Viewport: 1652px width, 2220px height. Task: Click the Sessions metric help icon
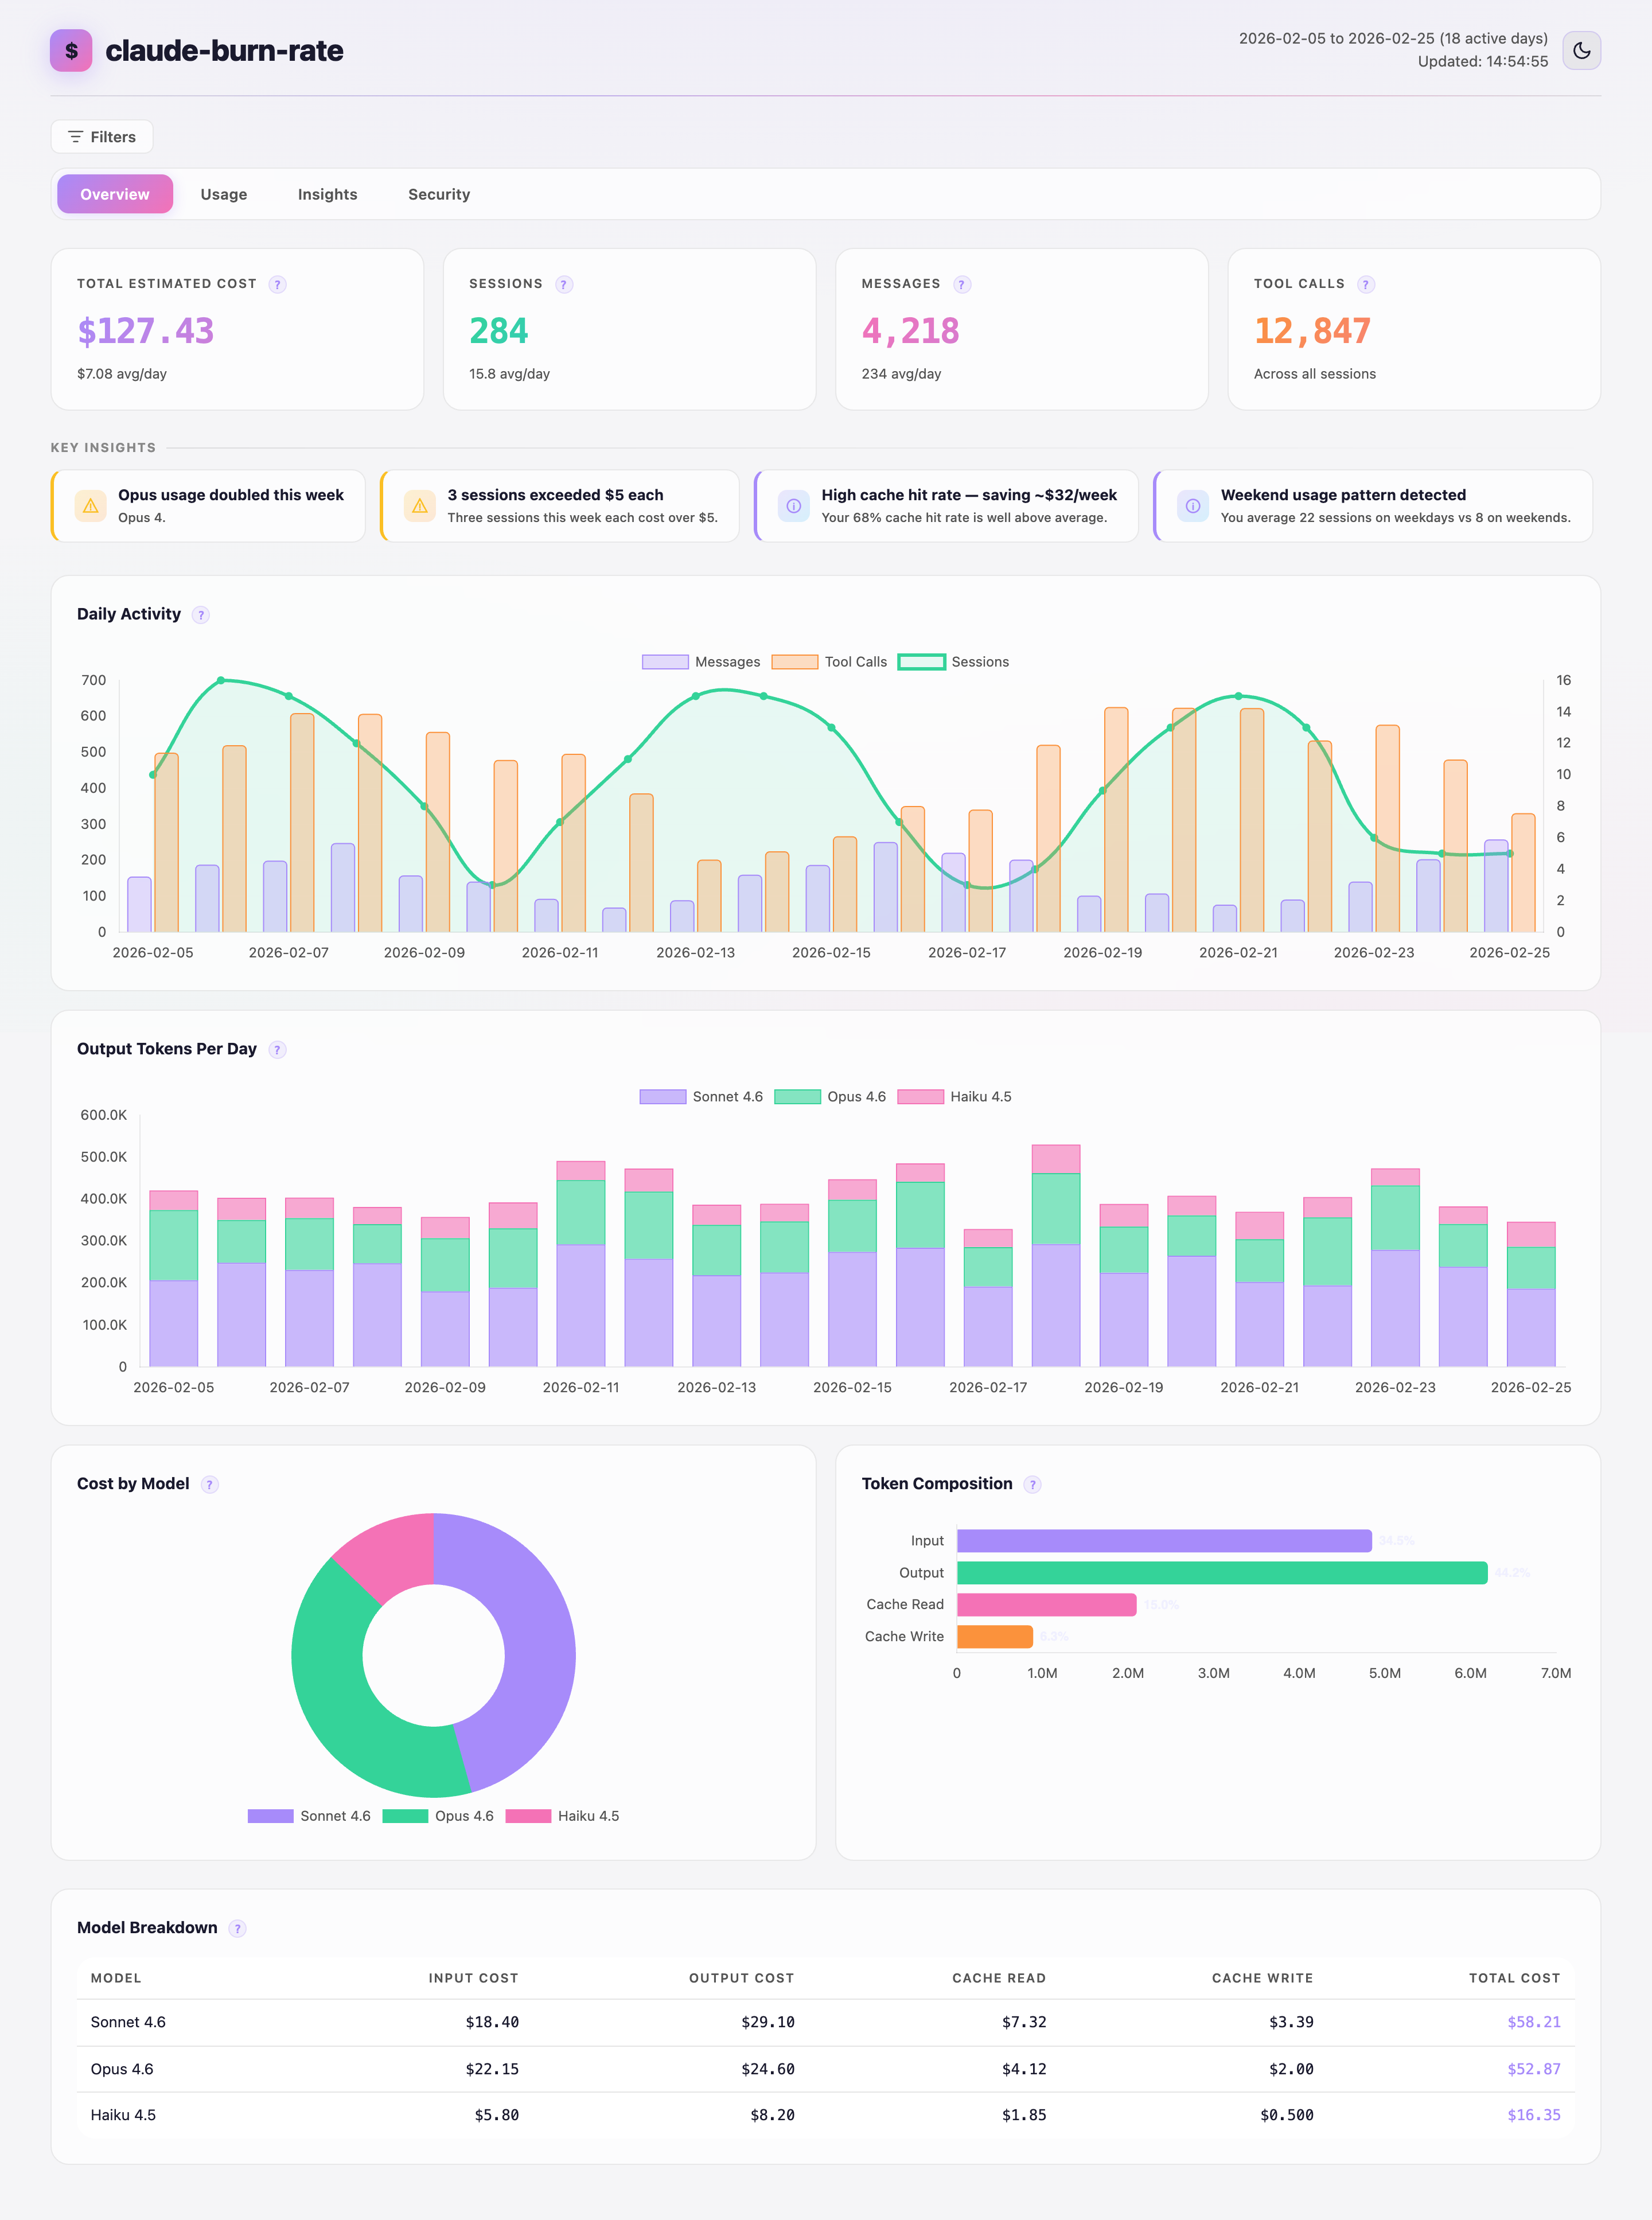click(564, 284)
